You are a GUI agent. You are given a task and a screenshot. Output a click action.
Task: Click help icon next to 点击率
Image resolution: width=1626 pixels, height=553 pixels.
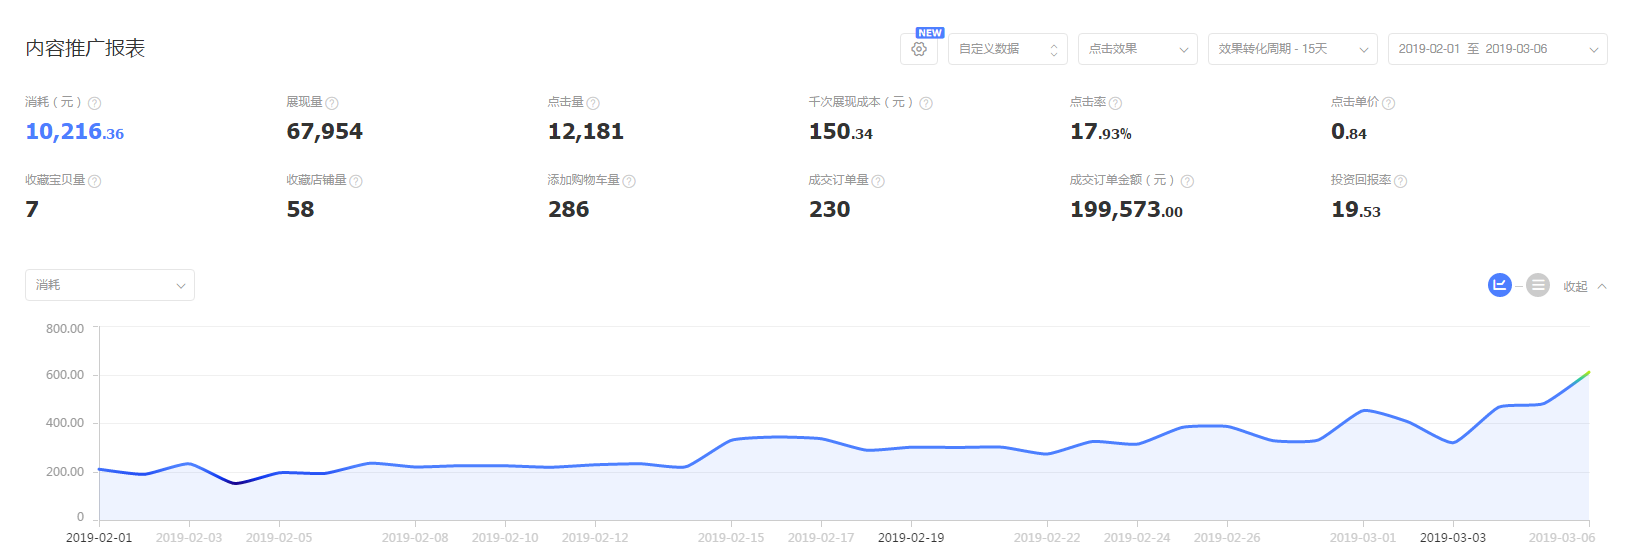pos(1115,103)
